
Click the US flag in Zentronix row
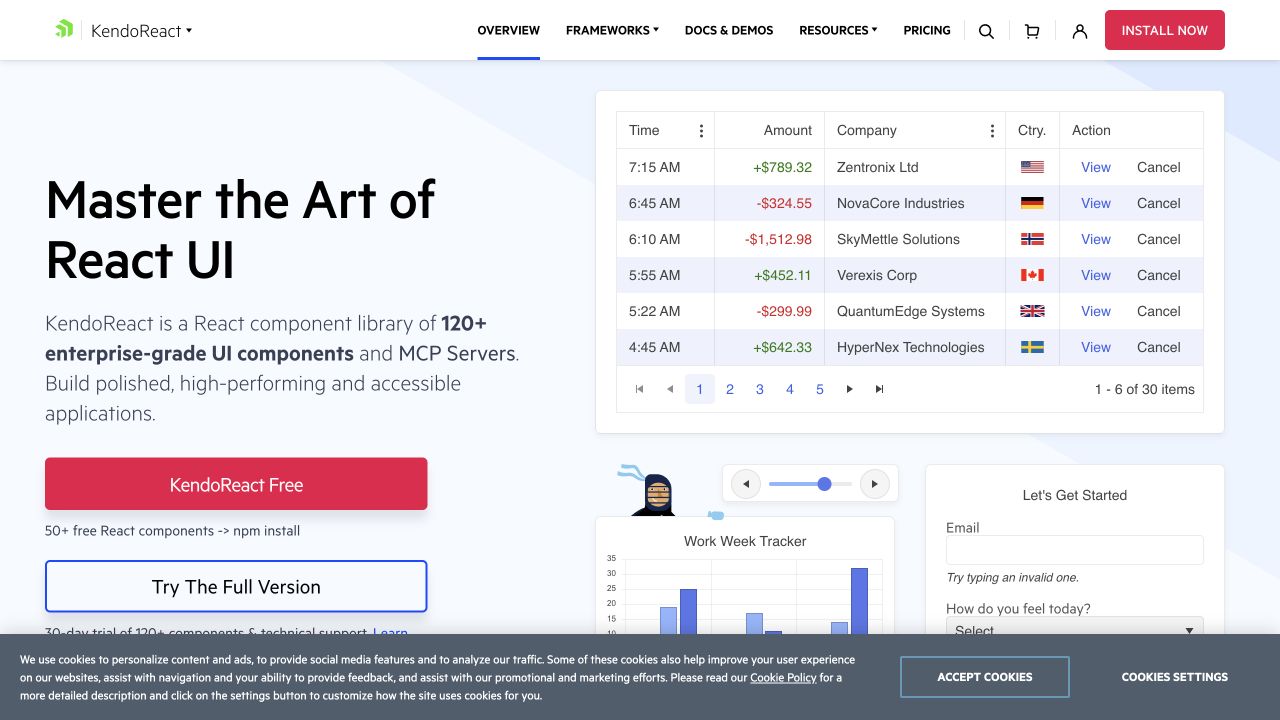click(x=1032, y=167)
